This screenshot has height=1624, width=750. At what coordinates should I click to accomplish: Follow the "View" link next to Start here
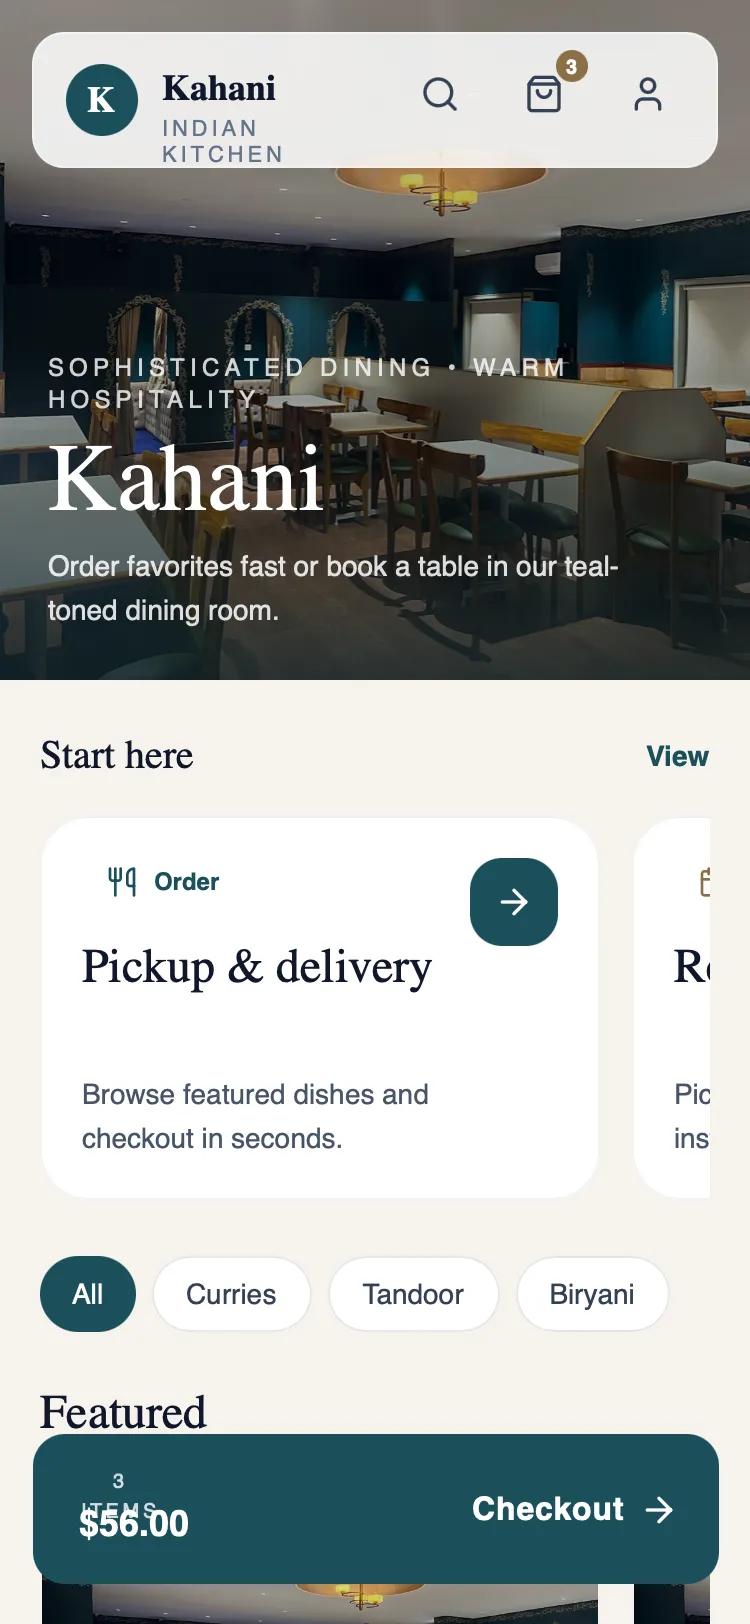[677, 757]
